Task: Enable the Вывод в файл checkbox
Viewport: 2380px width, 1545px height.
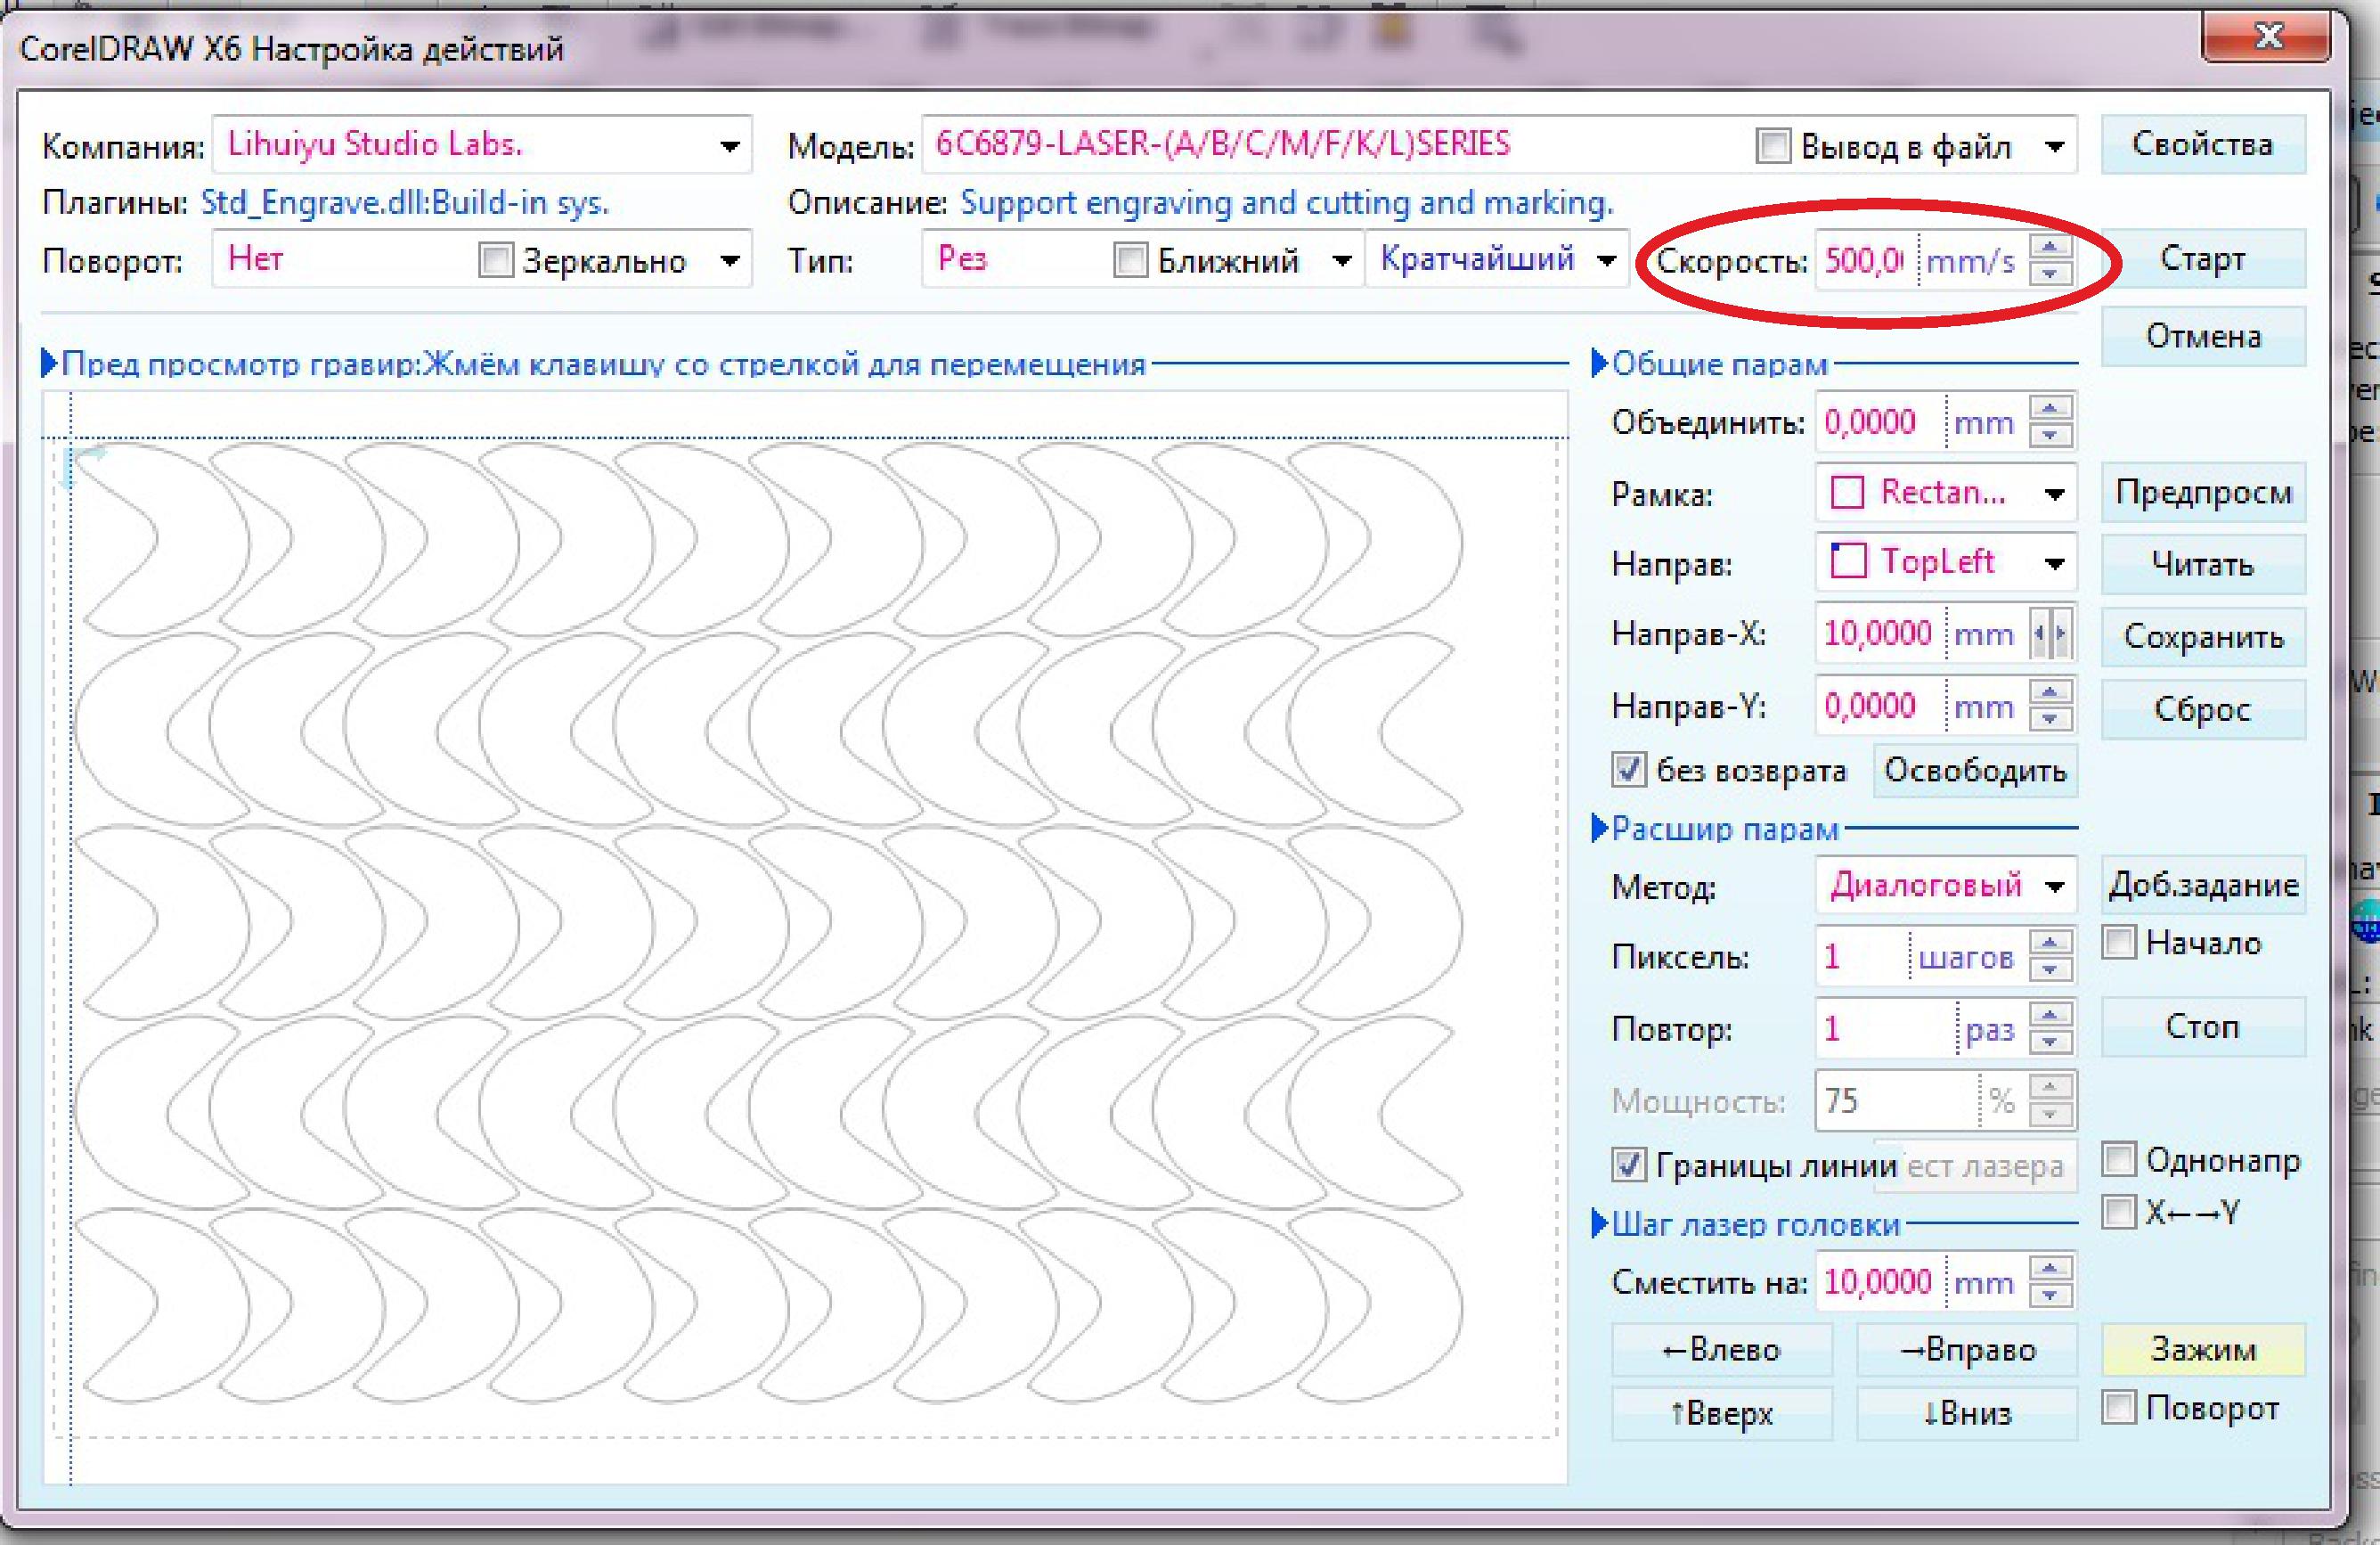Action: click(x=1773, y=146)
